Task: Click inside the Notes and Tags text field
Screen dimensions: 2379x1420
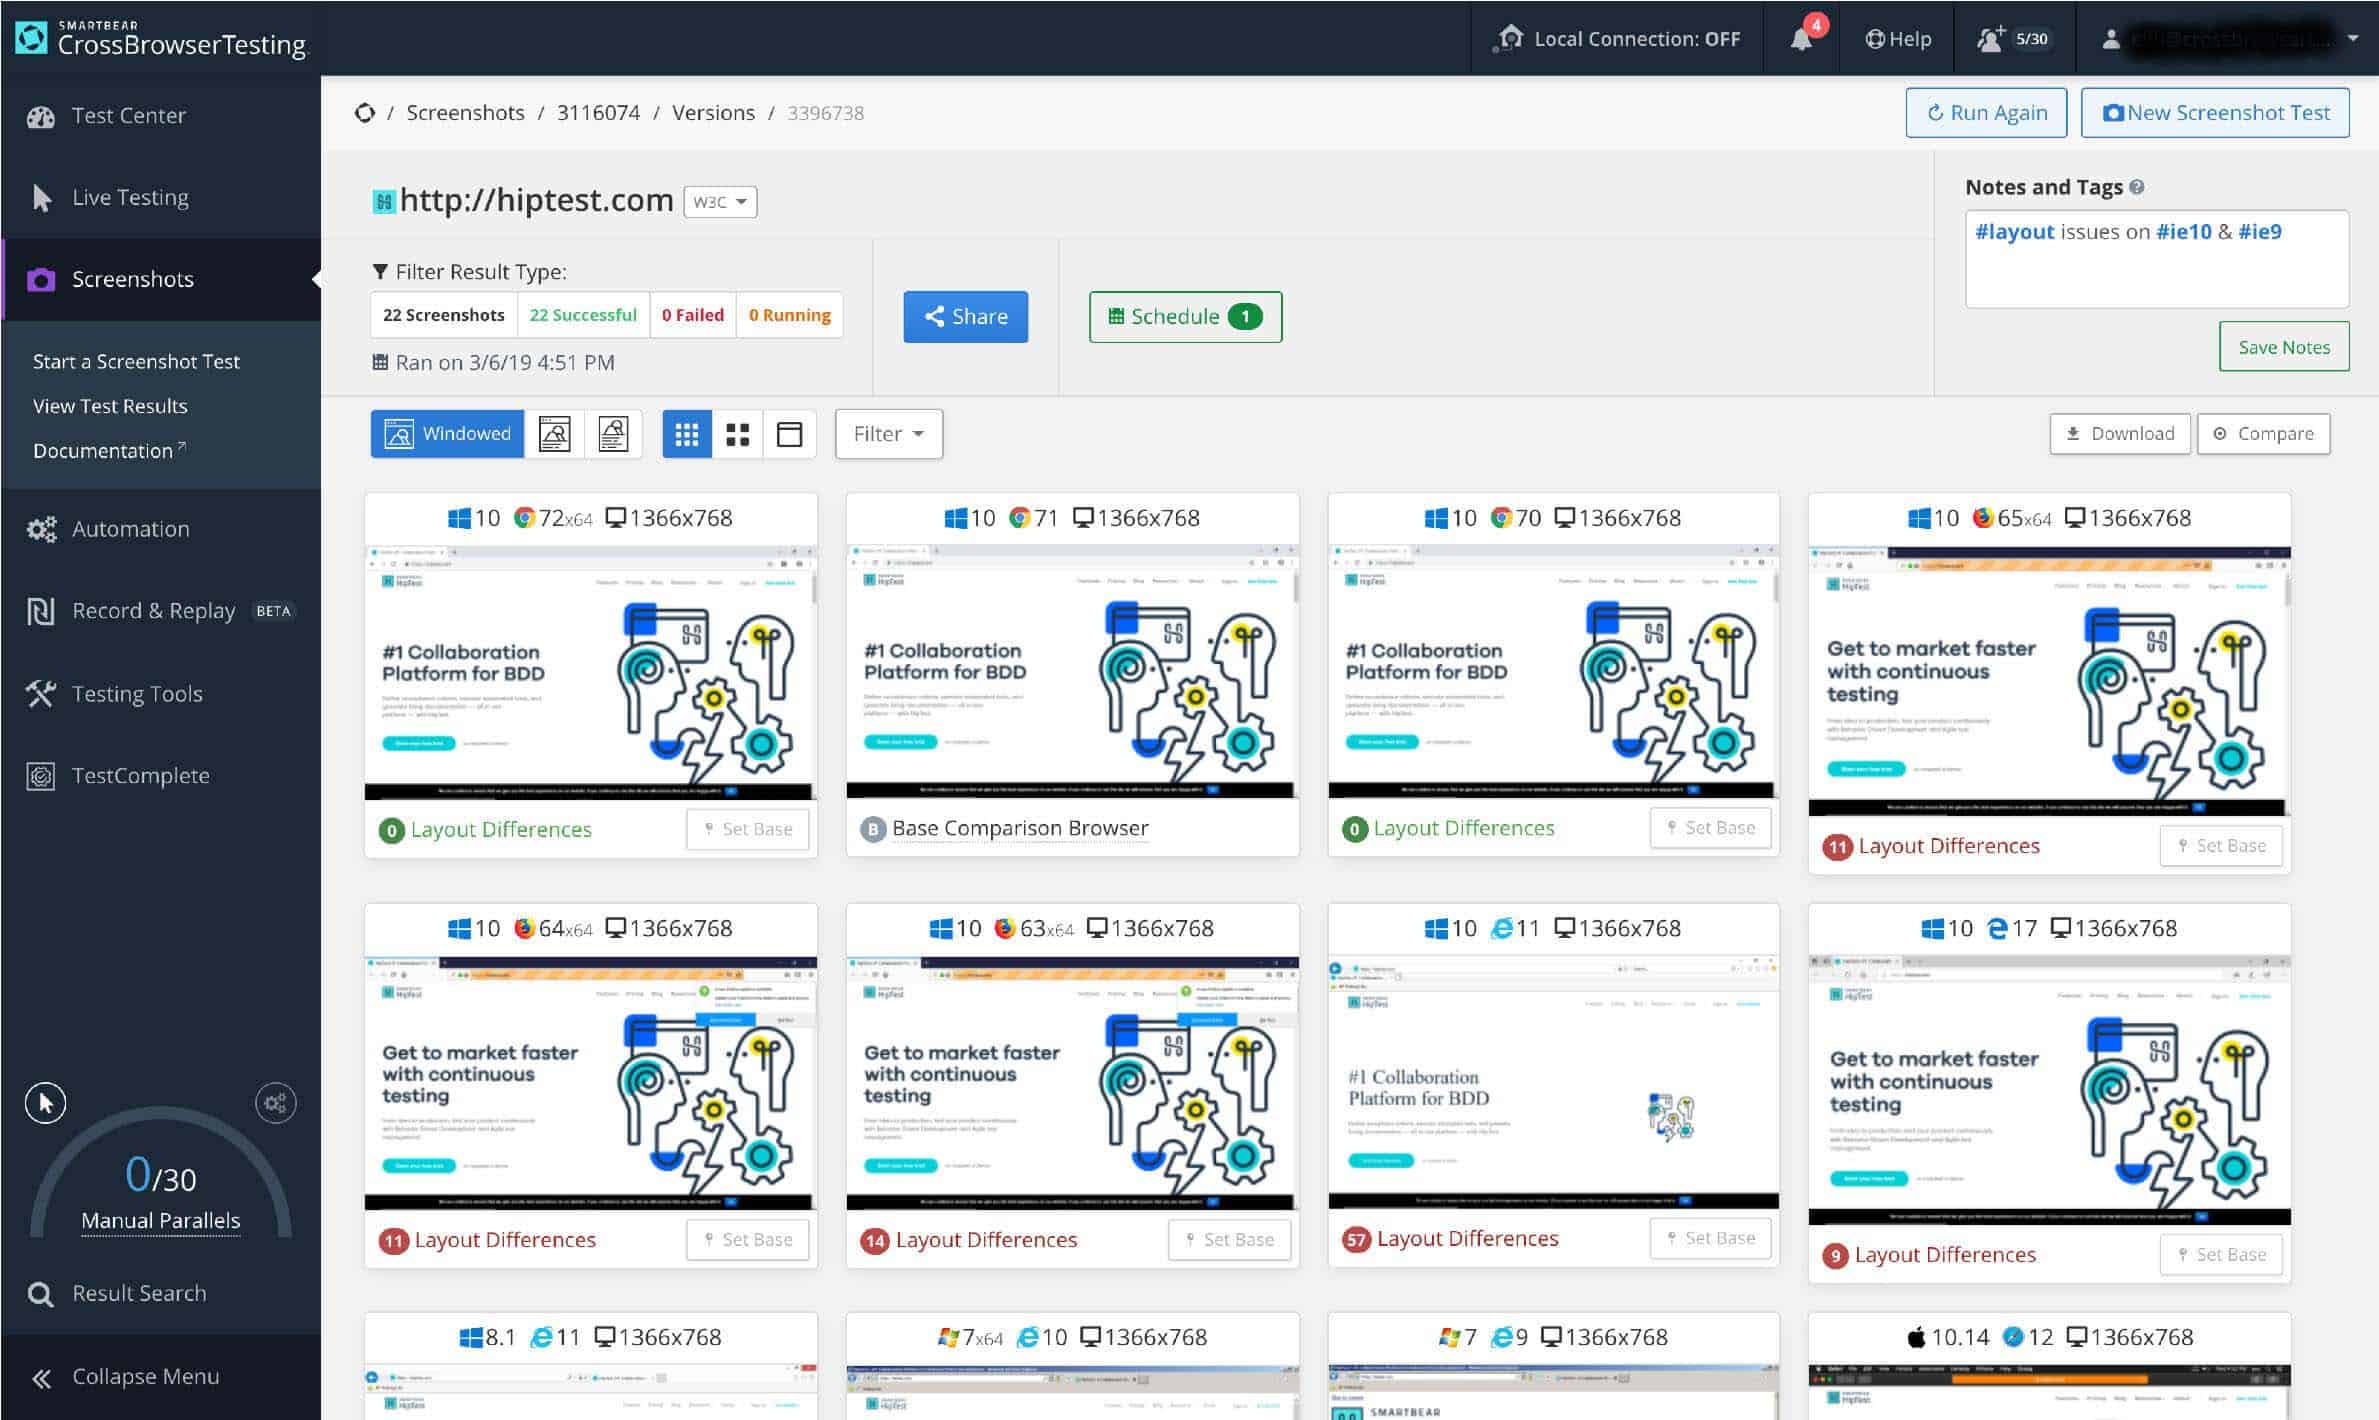Action: pyautogui.click(x=2156, y=270)
